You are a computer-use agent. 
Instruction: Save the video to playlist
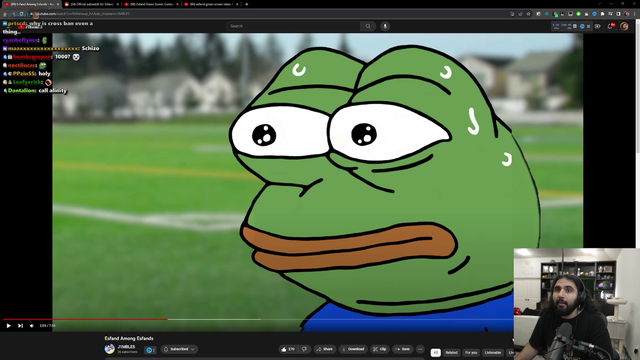[402, 349]
